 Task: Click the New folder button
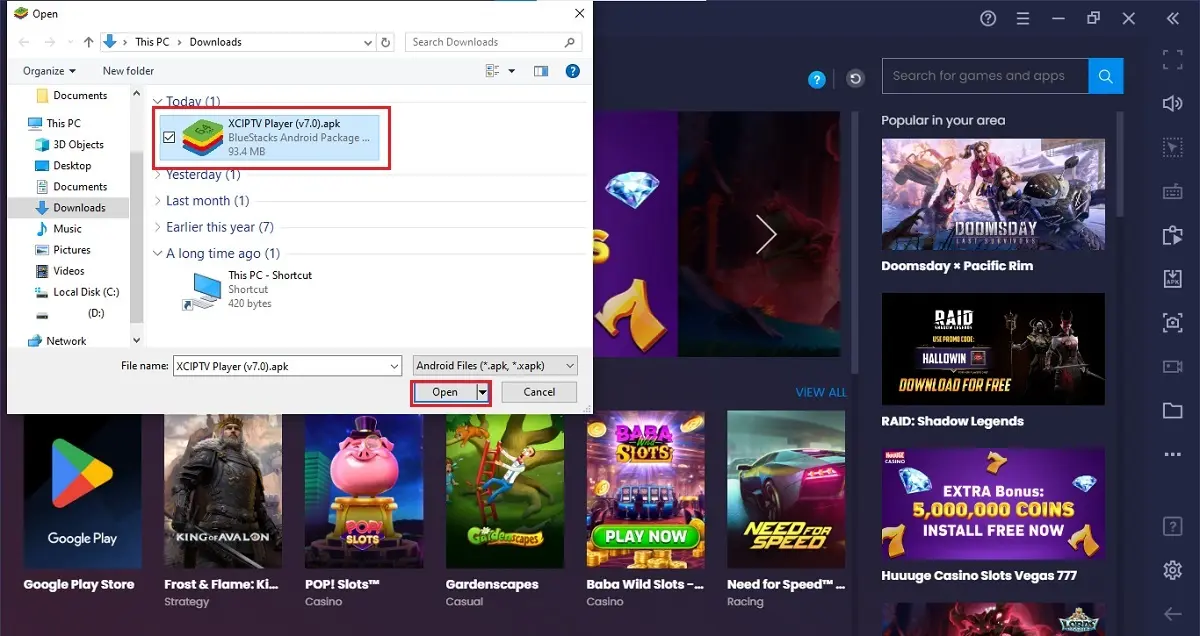tap(128, 71)
